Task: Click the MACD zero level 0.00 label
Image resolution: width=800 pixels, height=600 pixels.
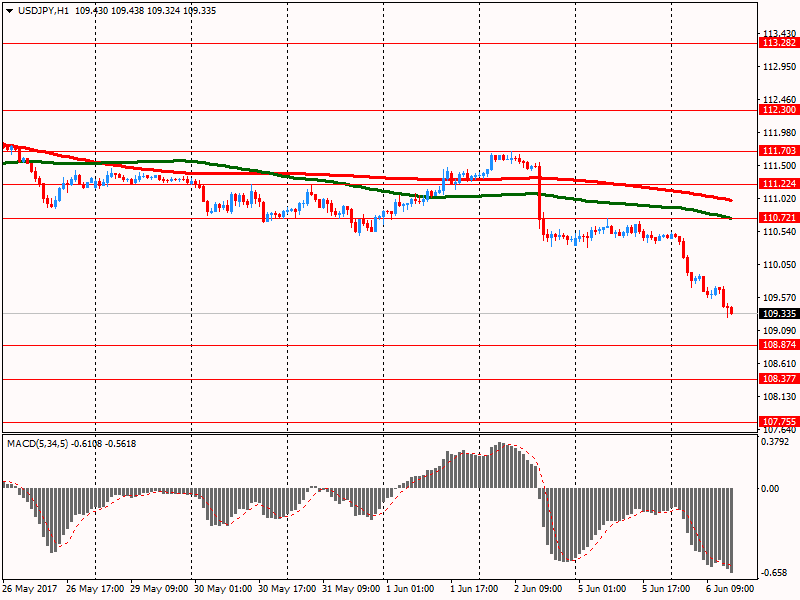Action: point(770,489)
